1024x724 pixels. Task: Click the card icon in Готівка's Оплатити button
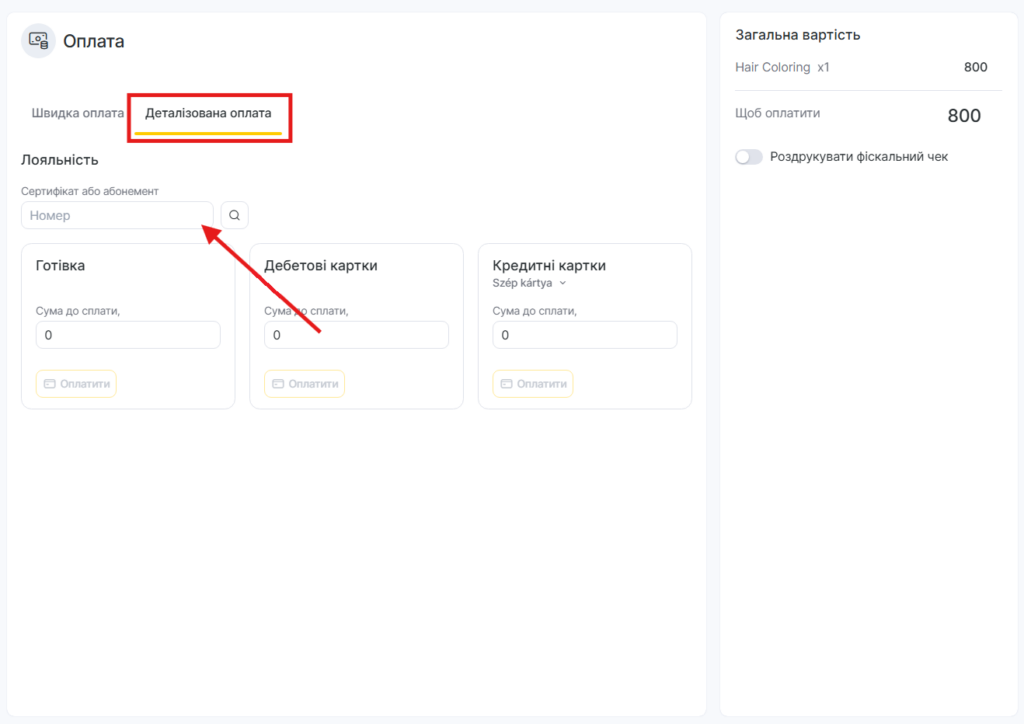pos(49,384)
